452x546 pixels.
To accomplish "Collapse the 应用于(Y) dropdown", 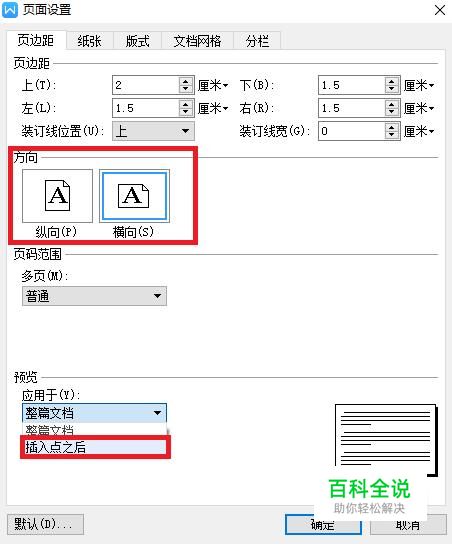I will coord(94,413).
